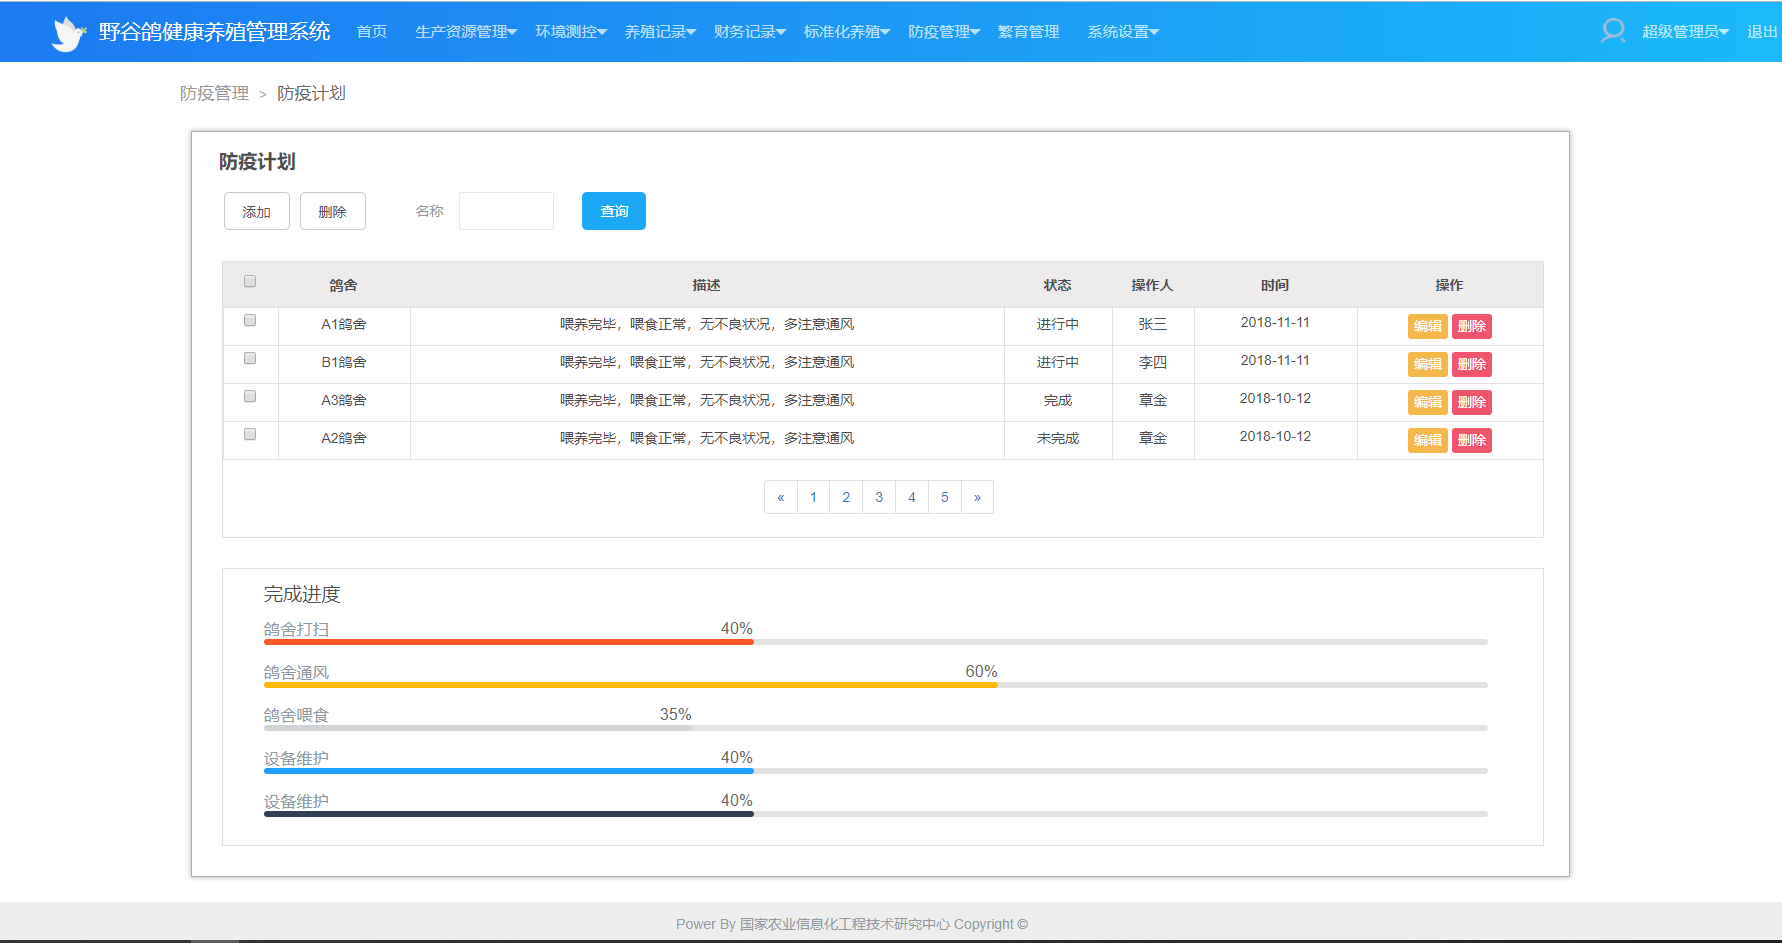
Task: Expand the 生产资源管理 dropdown menu
Action: [x=466, y=32]
